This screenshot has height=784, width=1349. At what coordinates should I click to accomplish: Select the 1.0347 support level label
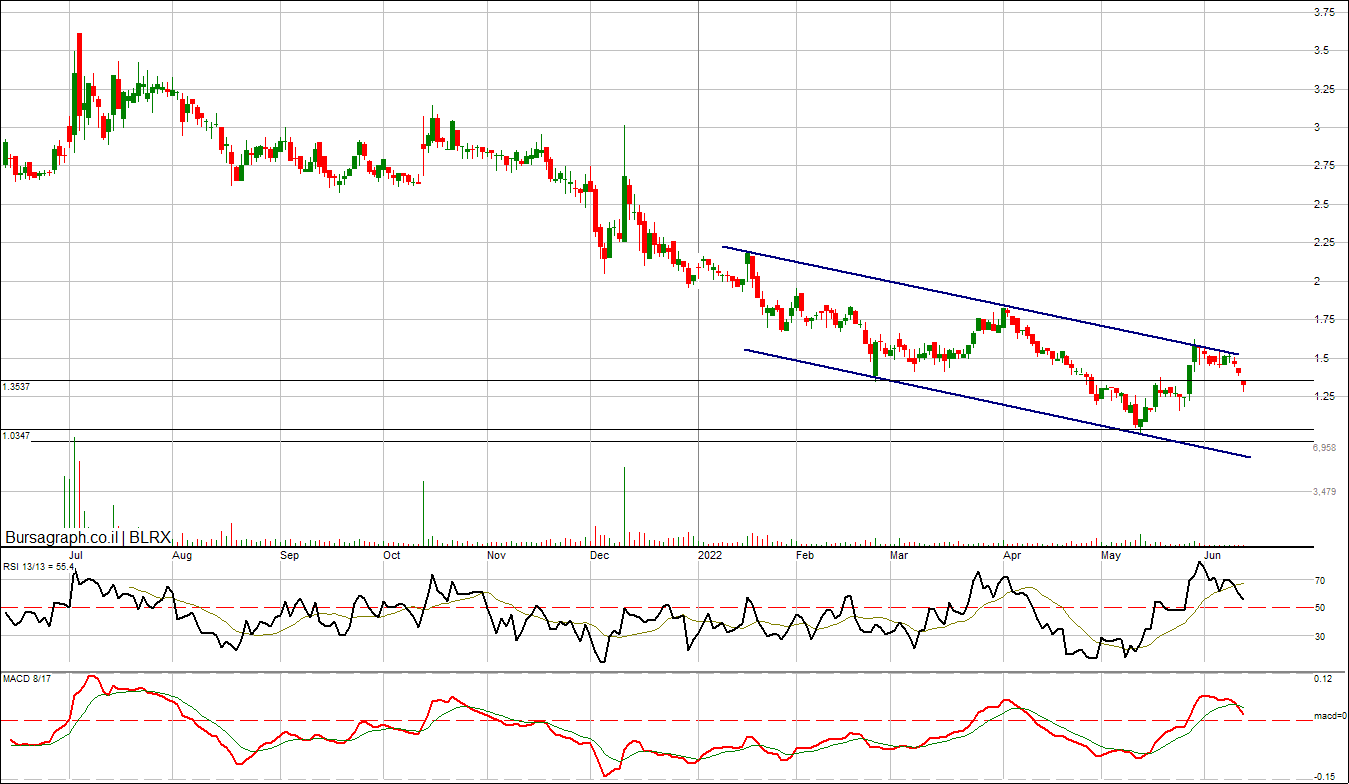click(x=15, y=436)
